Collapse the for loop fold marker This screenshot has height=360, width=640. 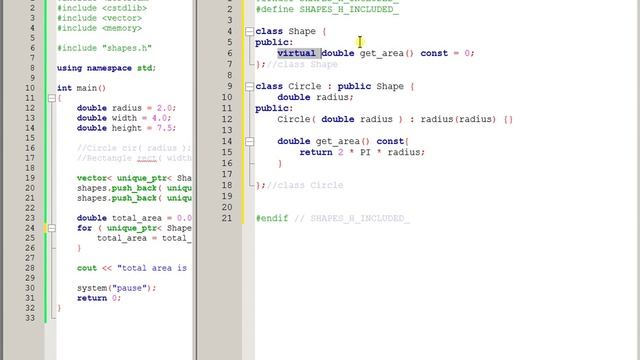pyautogui.click(x=52, y=228)
